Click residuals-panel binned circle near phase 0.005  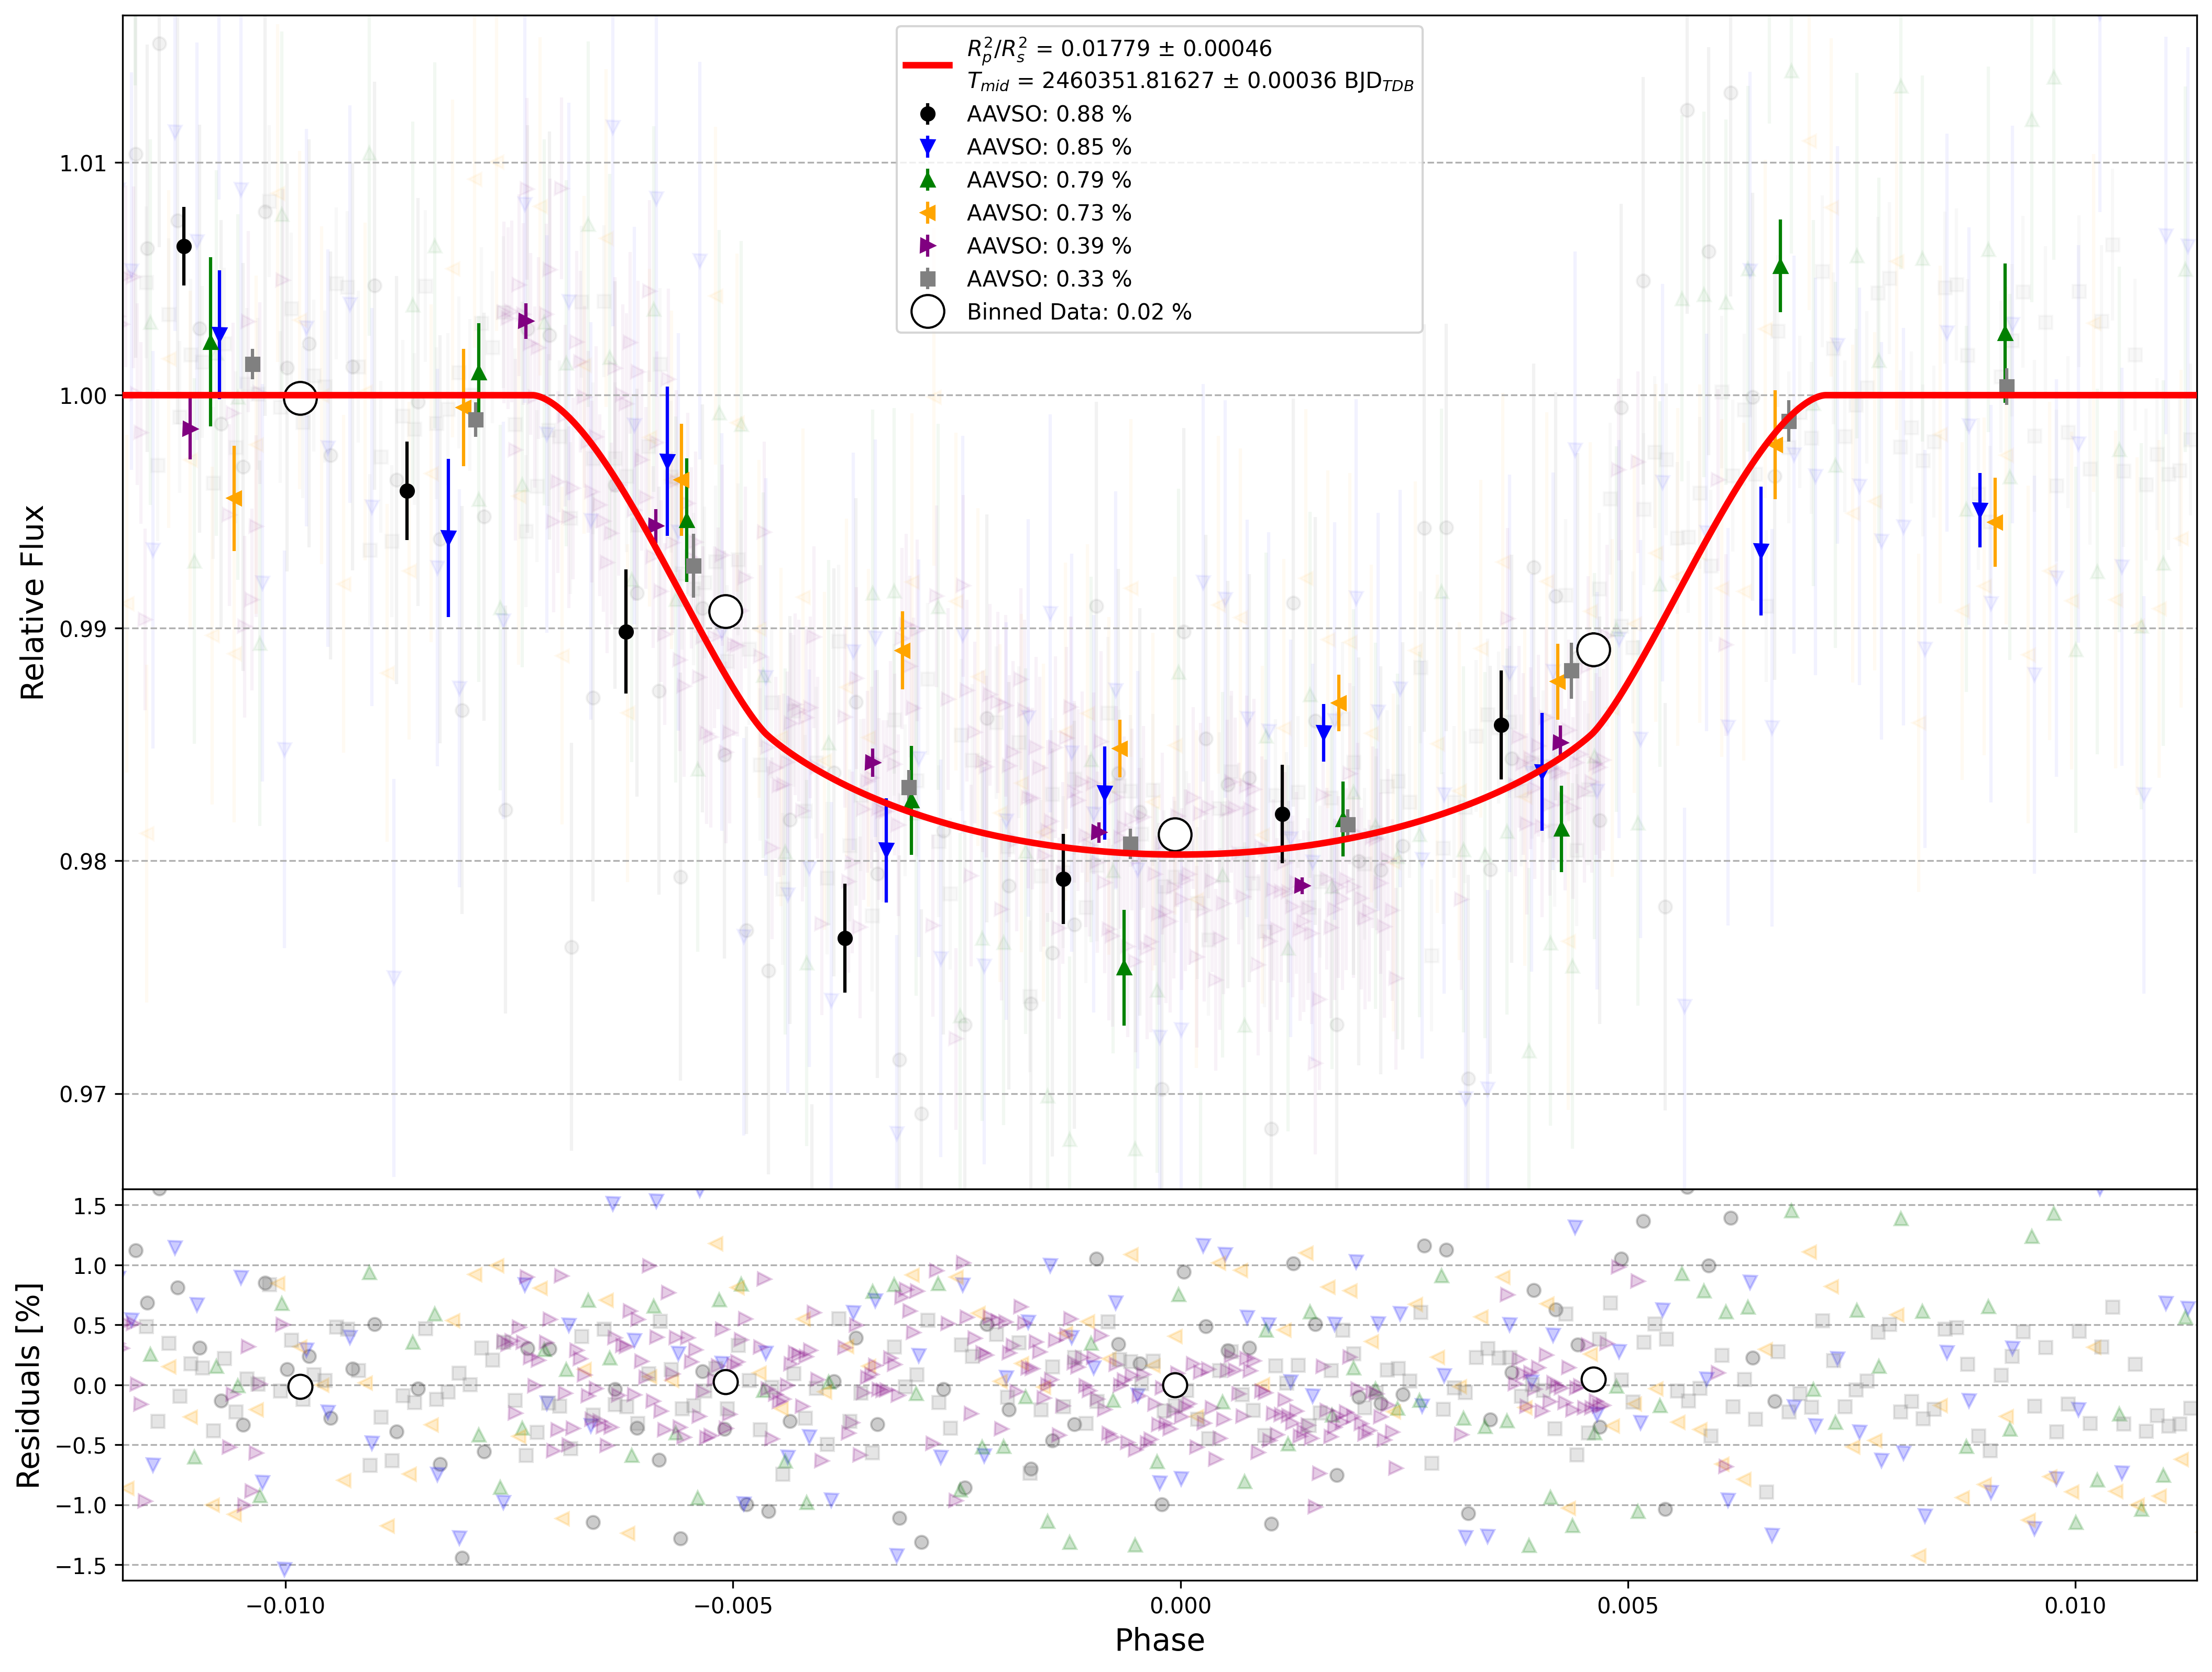point(1594,1379)
